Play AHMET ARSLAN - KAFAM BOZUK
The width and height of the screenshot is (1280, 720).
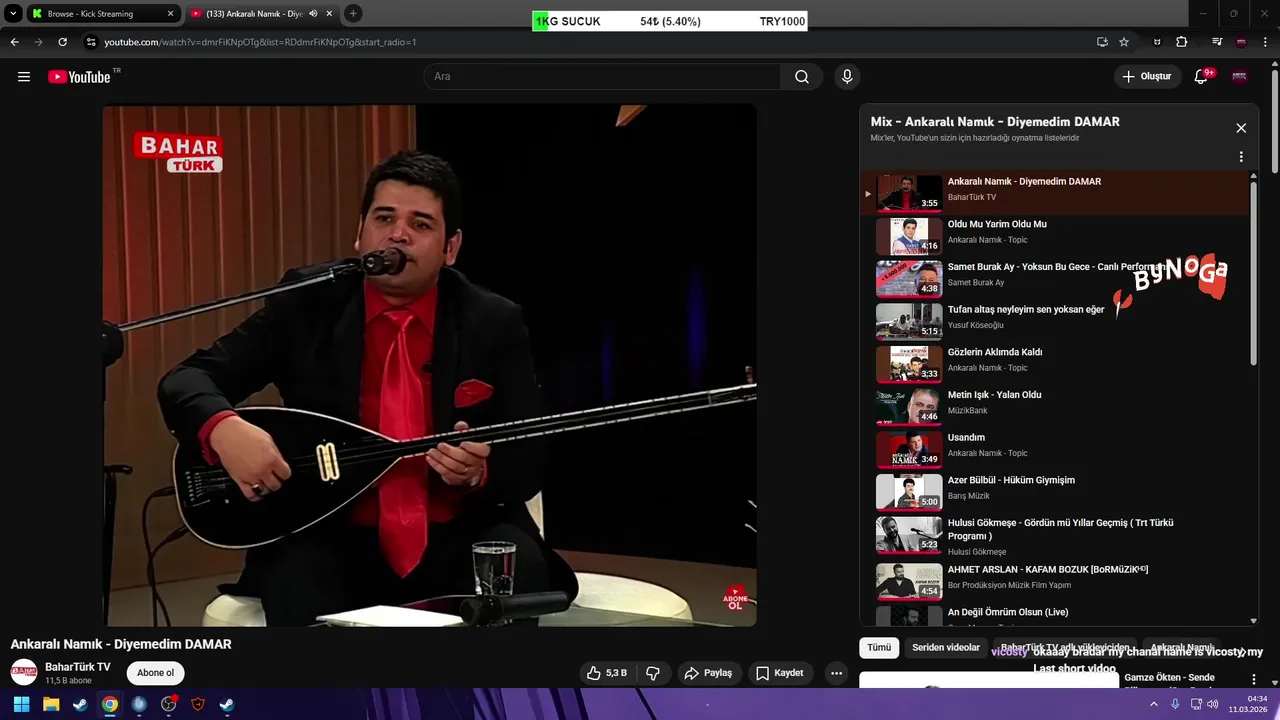pos(1055,581)
